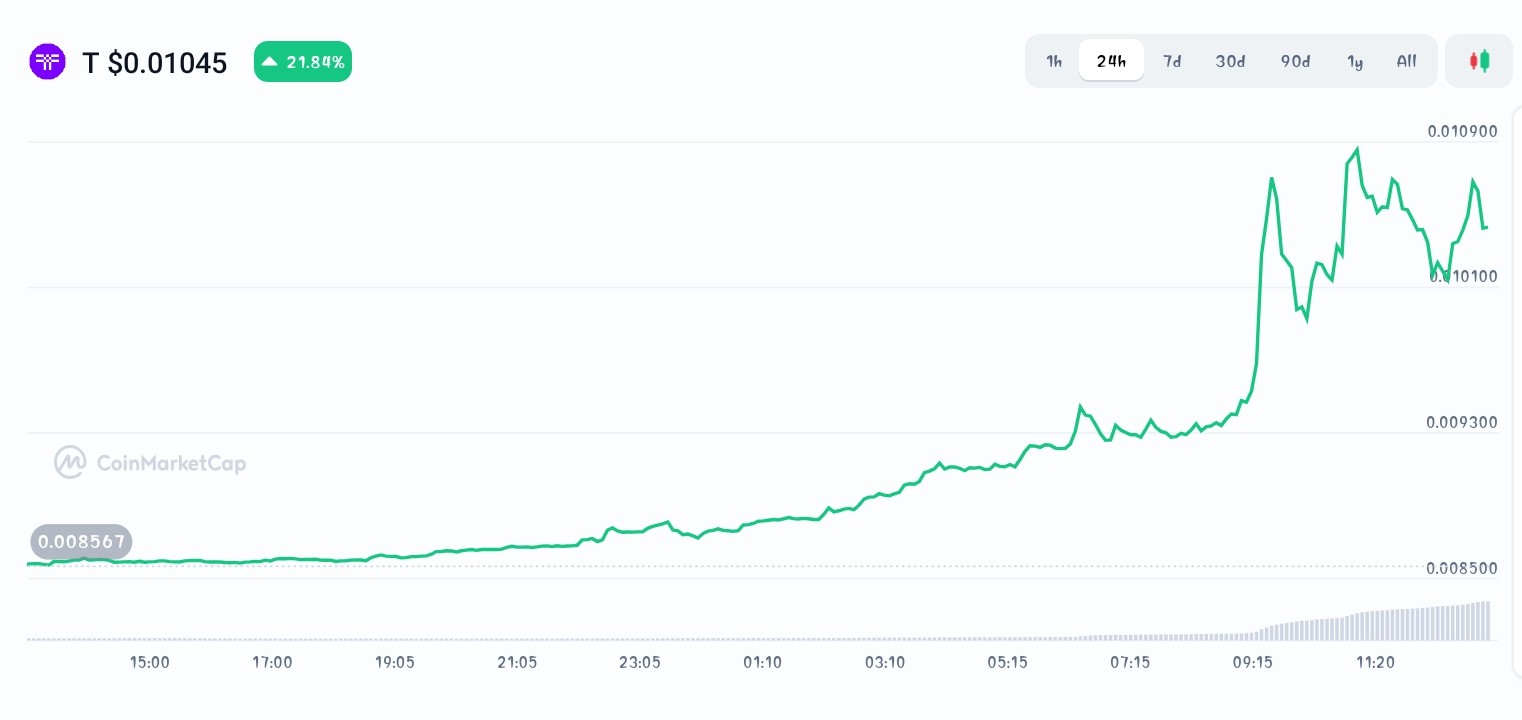This screenshot has height=720, width=1522.
Task: Select the 1y time range tab
Action: click(1355, 61)
